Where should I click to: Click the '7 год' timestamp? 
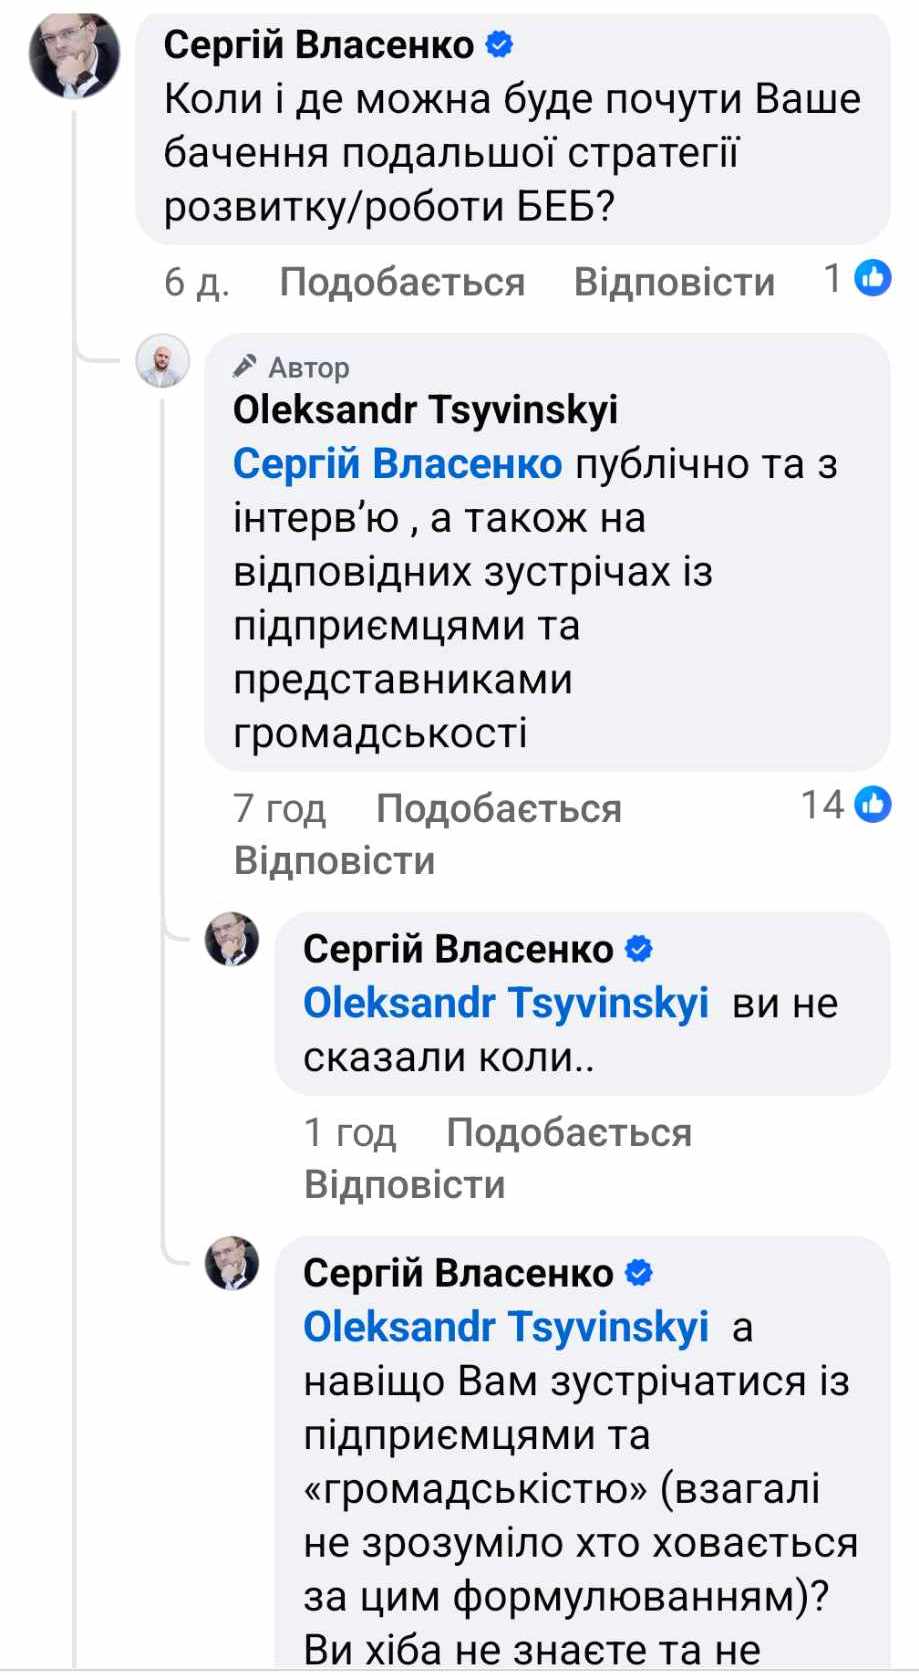279,808
